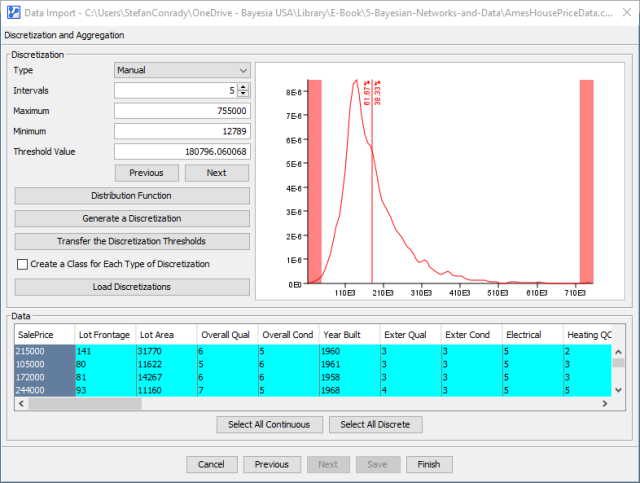This screenshot has height=483, width=640.
Task: Click the Cancel button
Action: point(211,465)
